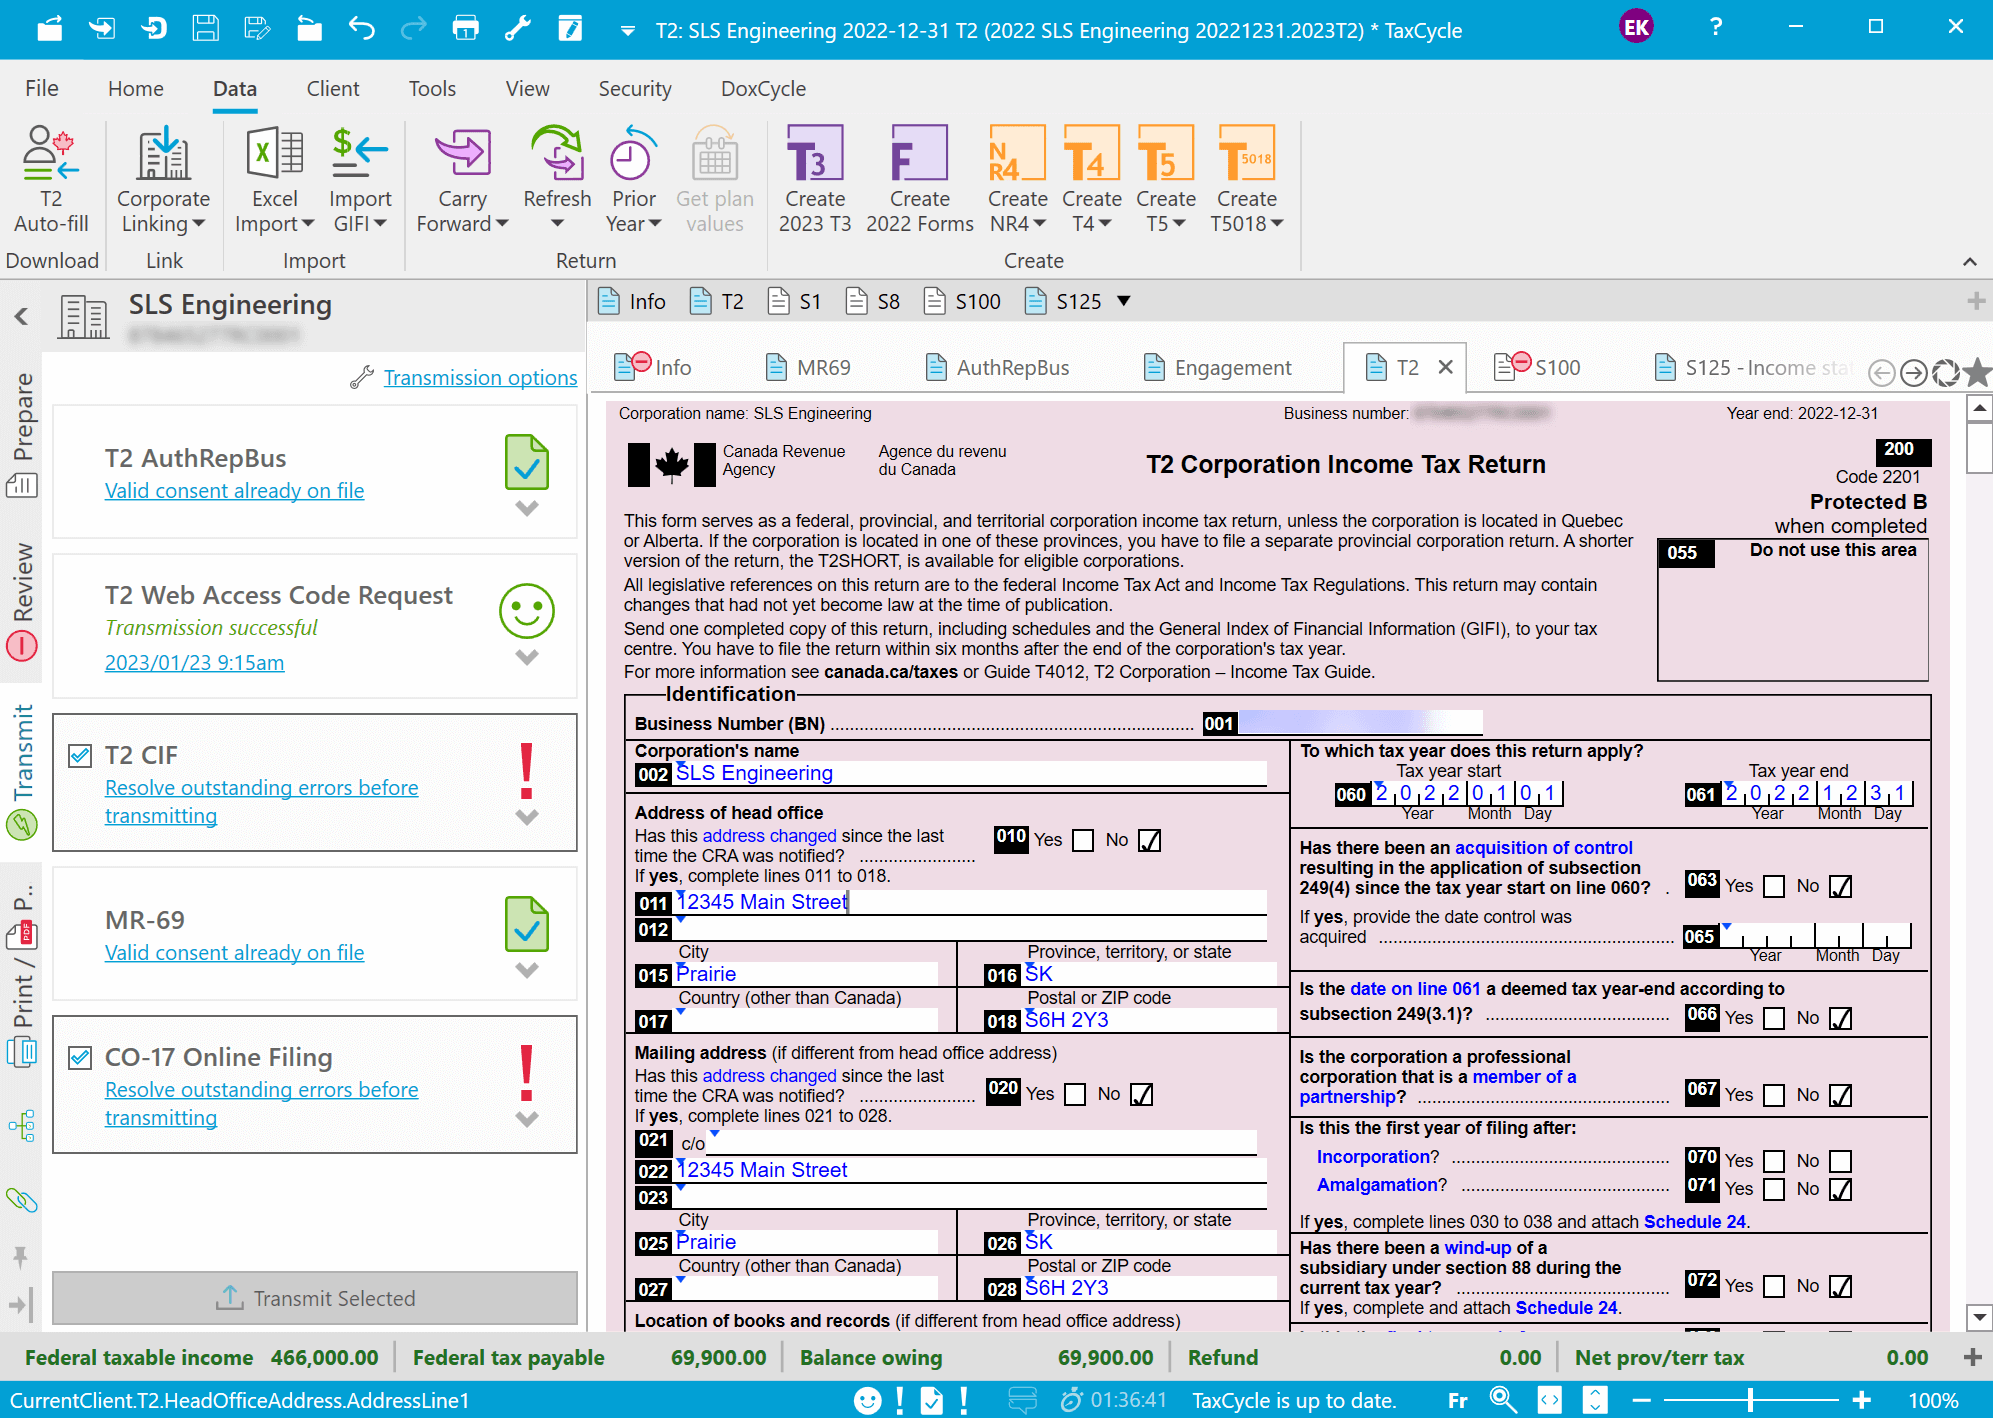Image resolution: width=1993 pixels, height=1418 pixels.
Task: Click Create 2022 Forms icon
Action: point(919,153)
